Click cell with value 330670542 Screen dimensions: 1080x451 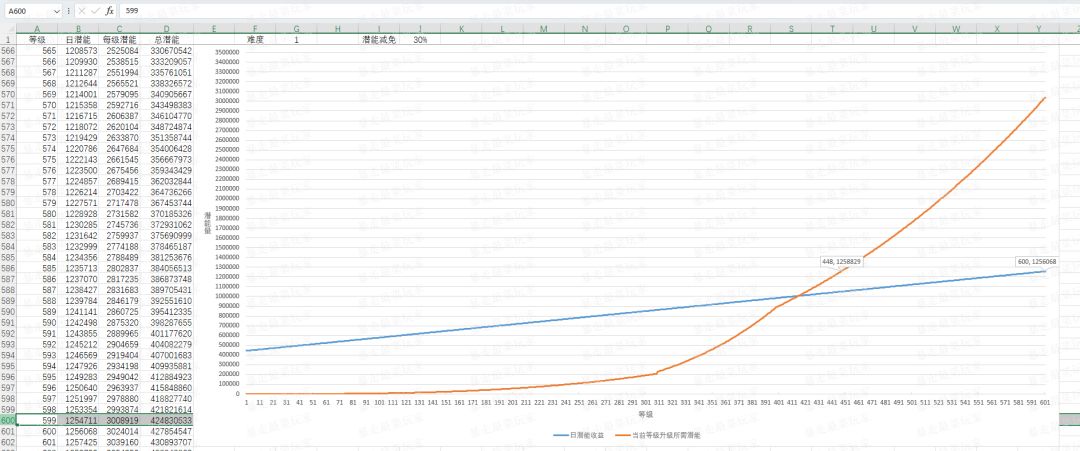point(166,50)
